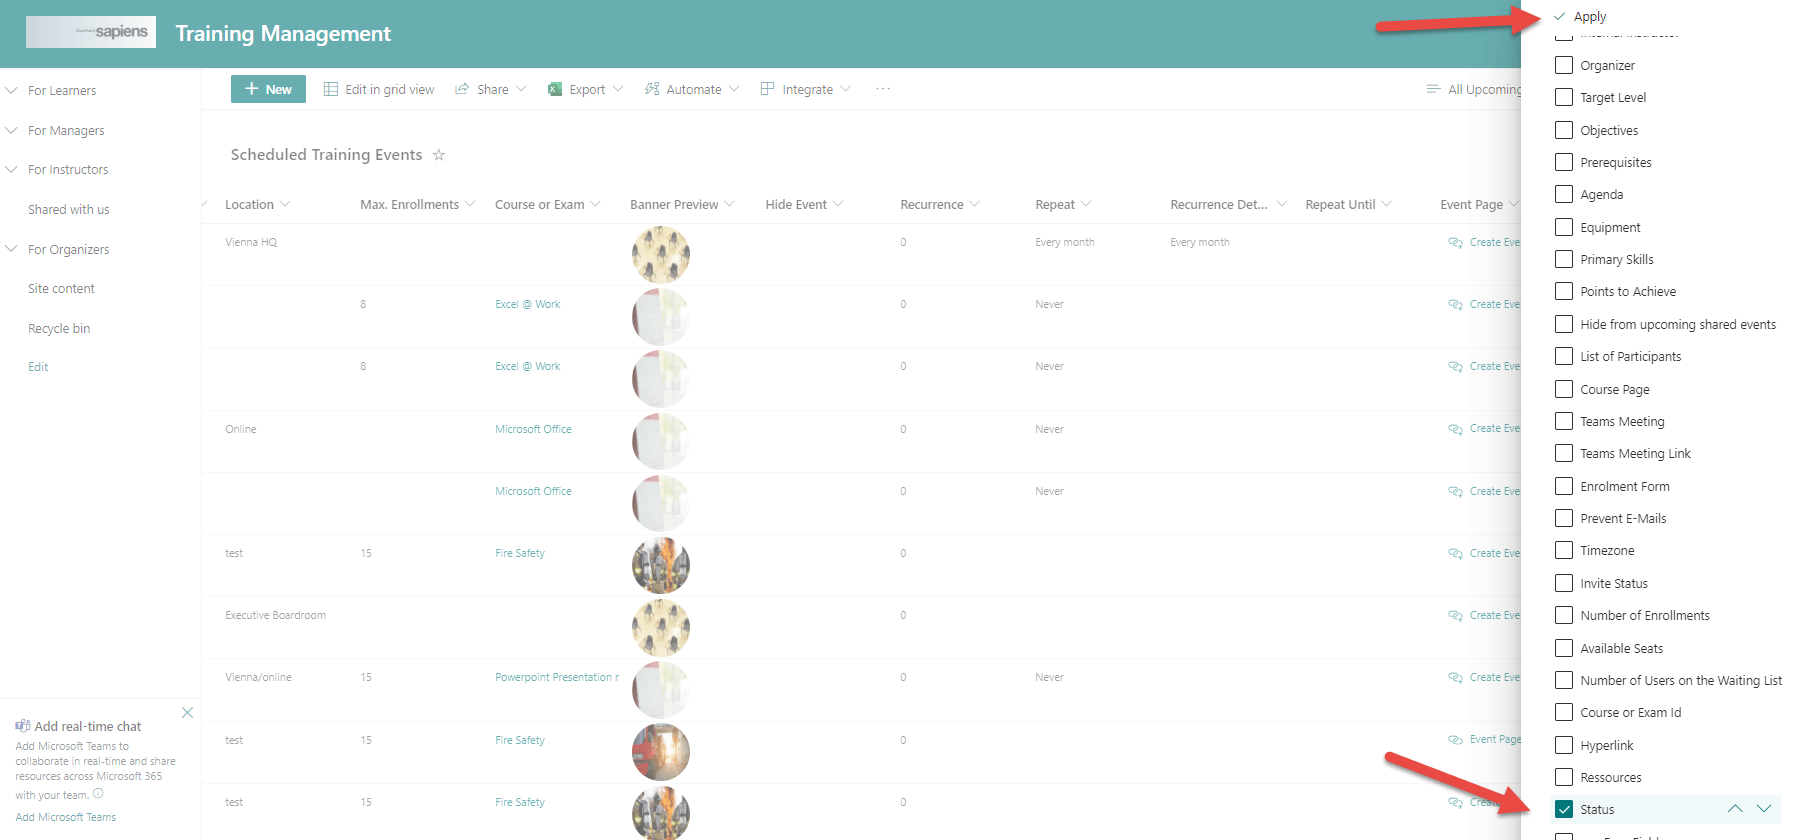Click banner thumbnail in Executive Boardroom row
This screenshot has width=1799, height=840.
[x=661, y=628]
